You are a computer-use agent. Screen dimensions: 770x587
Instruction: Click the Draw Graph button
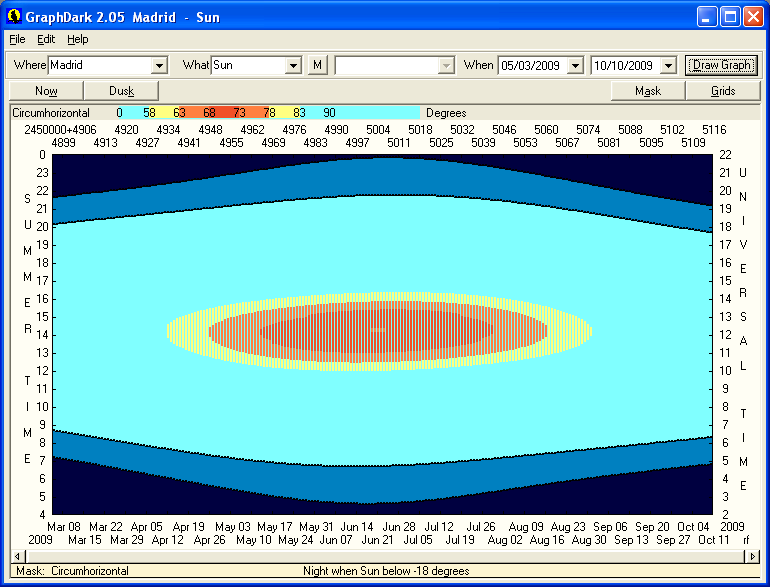pos(722,65)
